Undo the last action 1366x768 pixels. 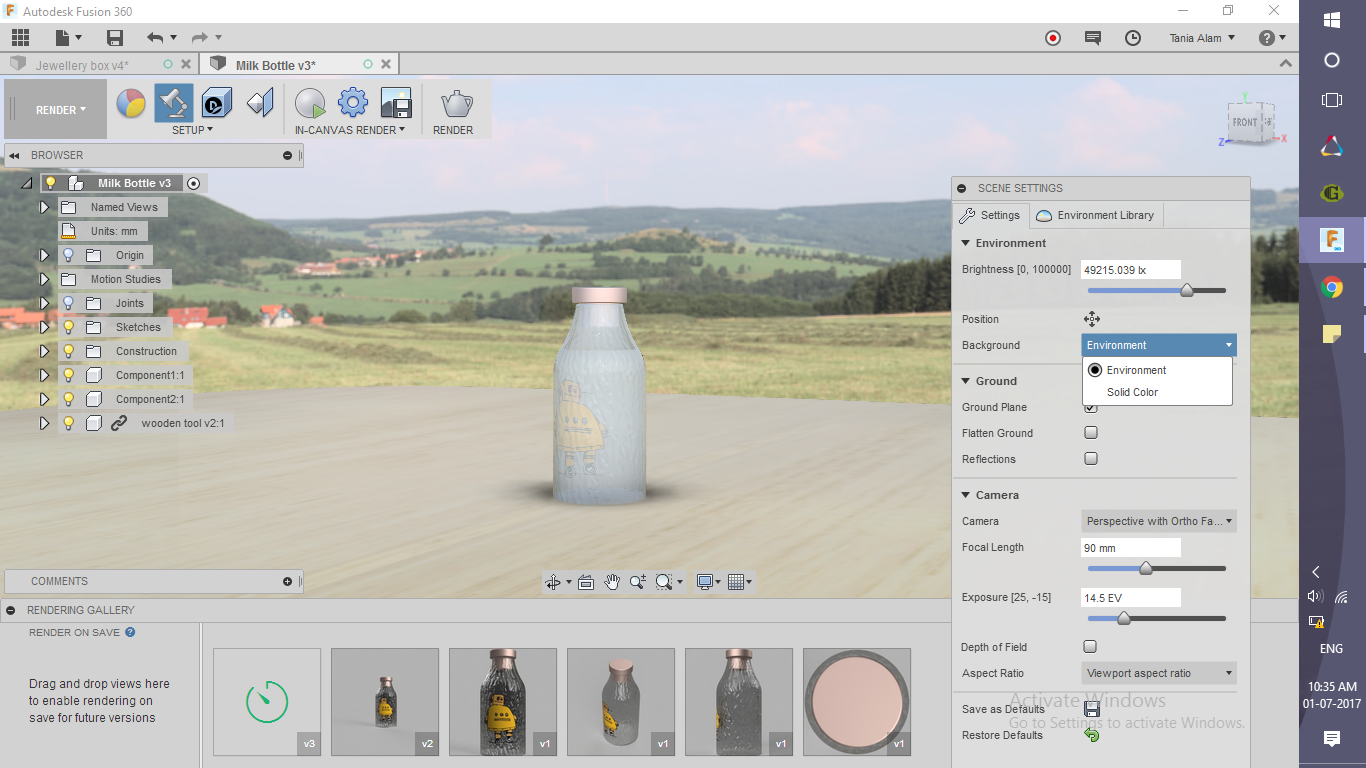point(154,38)
